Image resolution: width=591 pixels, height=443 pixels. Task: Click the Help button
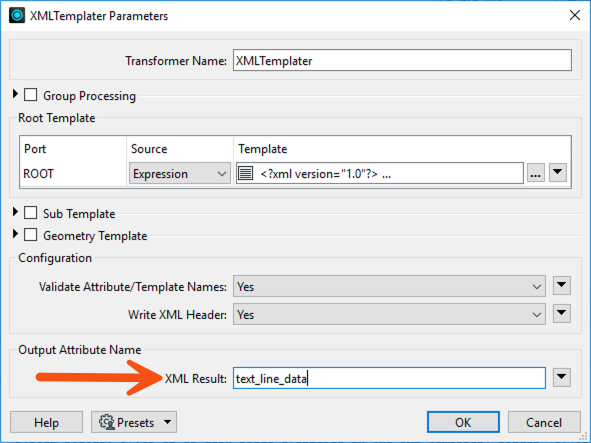coord(46,422)
